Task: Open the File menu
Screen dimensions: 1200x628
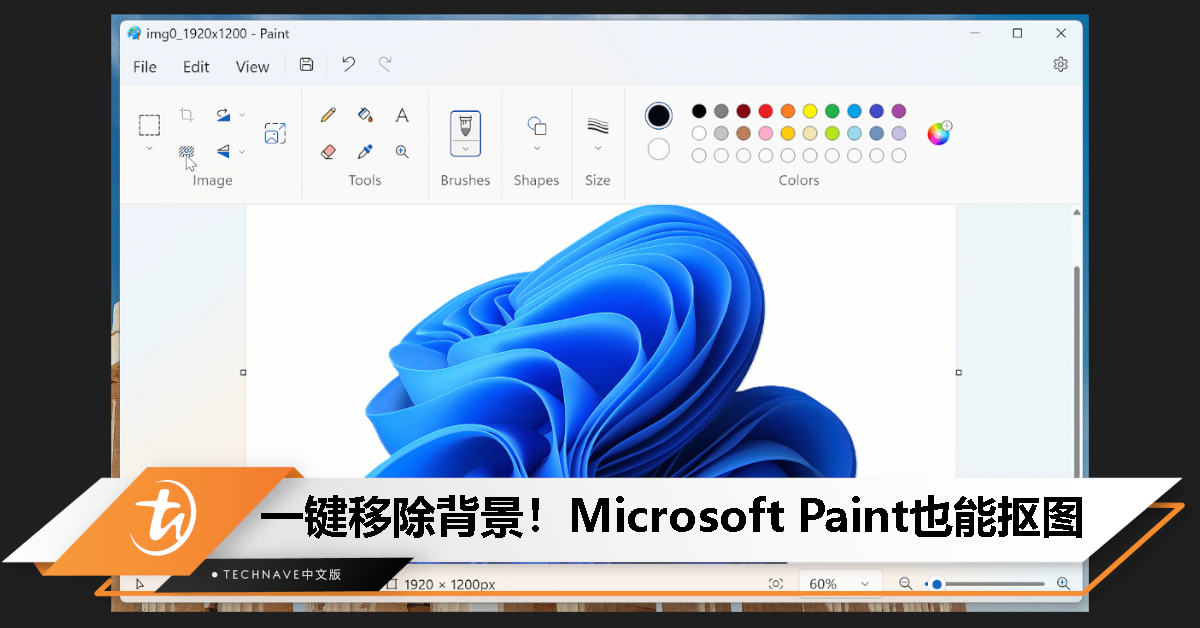Action: tap(145, 67)
